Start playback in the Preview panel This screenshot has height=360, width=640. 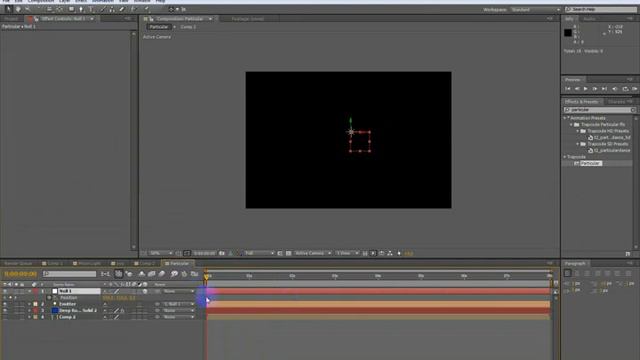tap(586, 89)
